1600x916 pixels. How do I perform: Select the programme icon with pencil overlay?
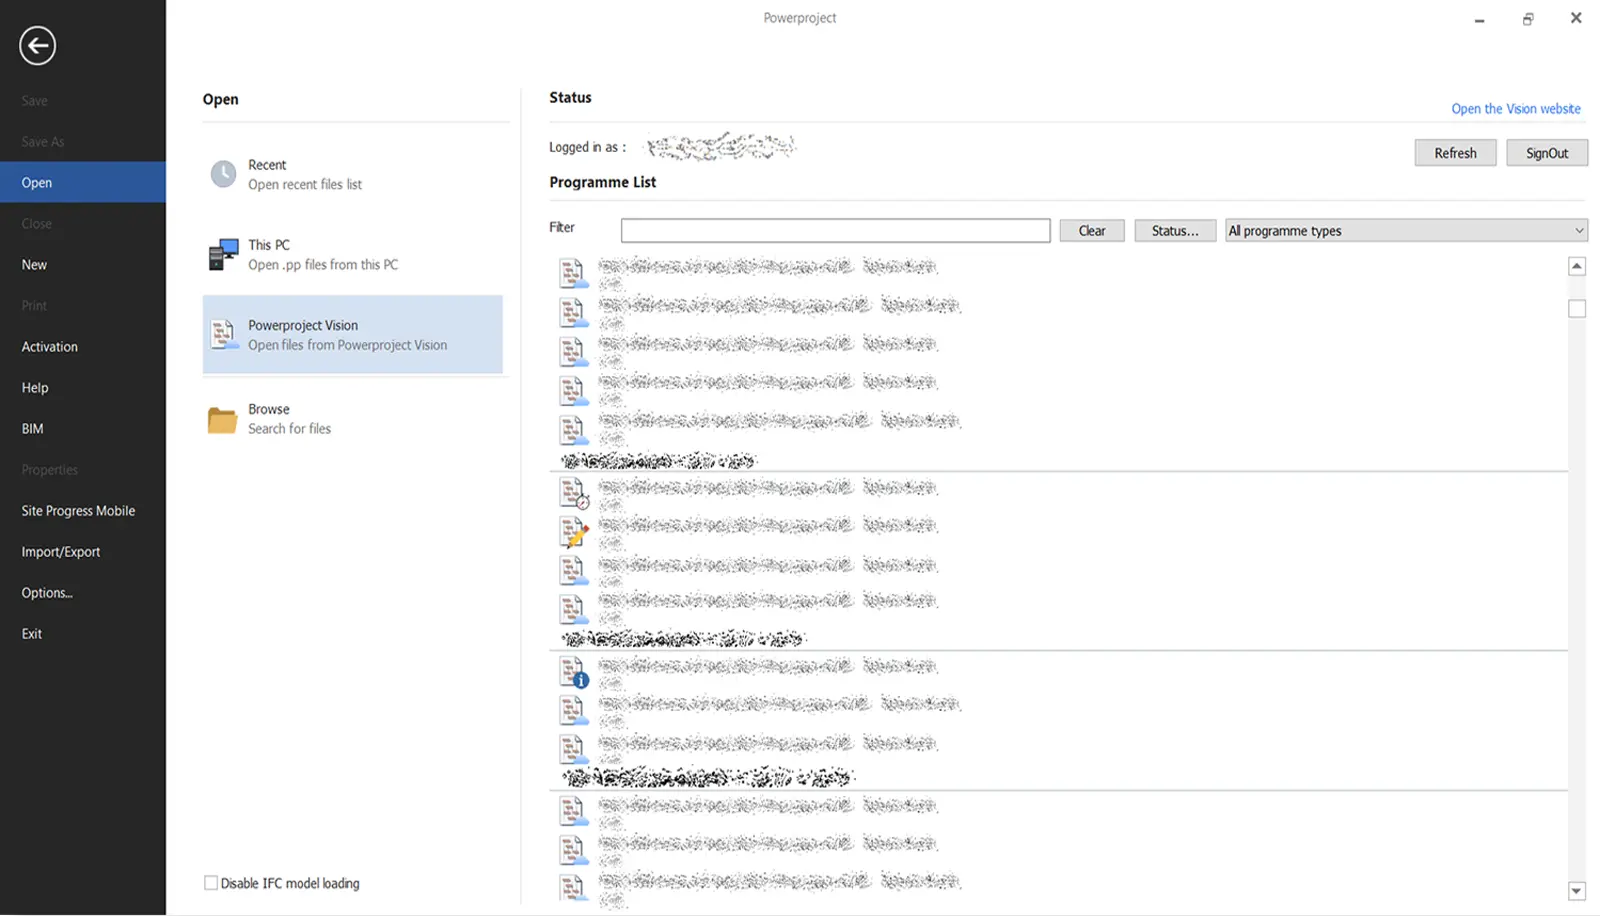click(x=574, y=532)
